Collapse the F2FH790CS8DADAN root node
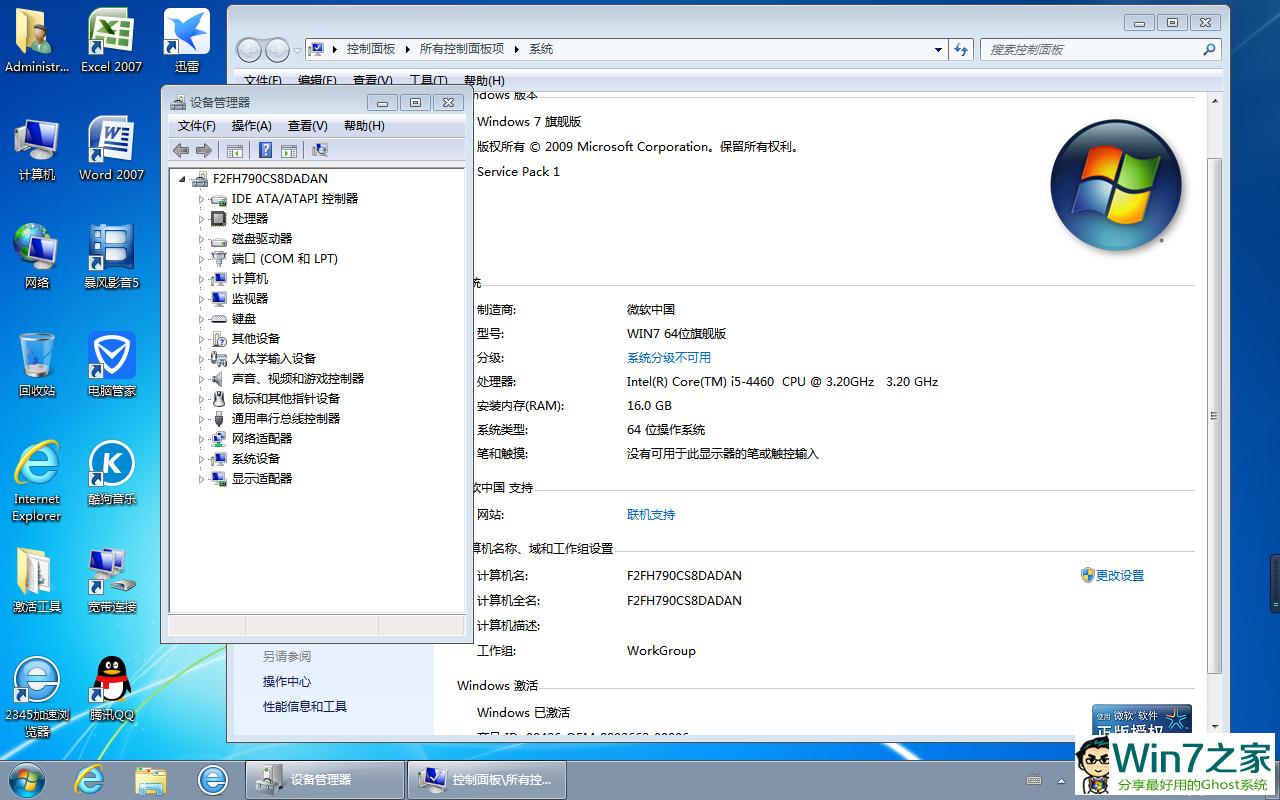Viewport: 1280px width, 800px height. point(182,179)
